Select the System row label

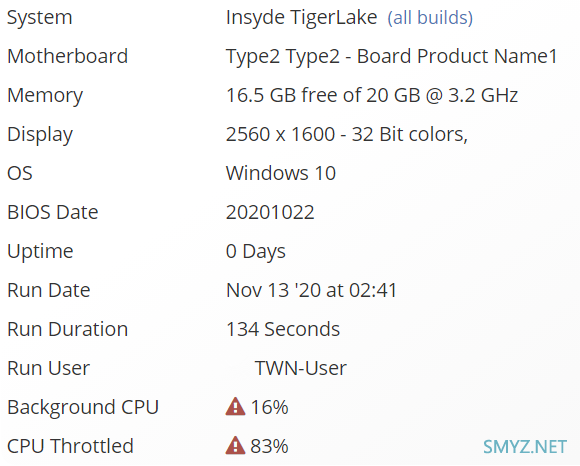click(x=40, y=18)
